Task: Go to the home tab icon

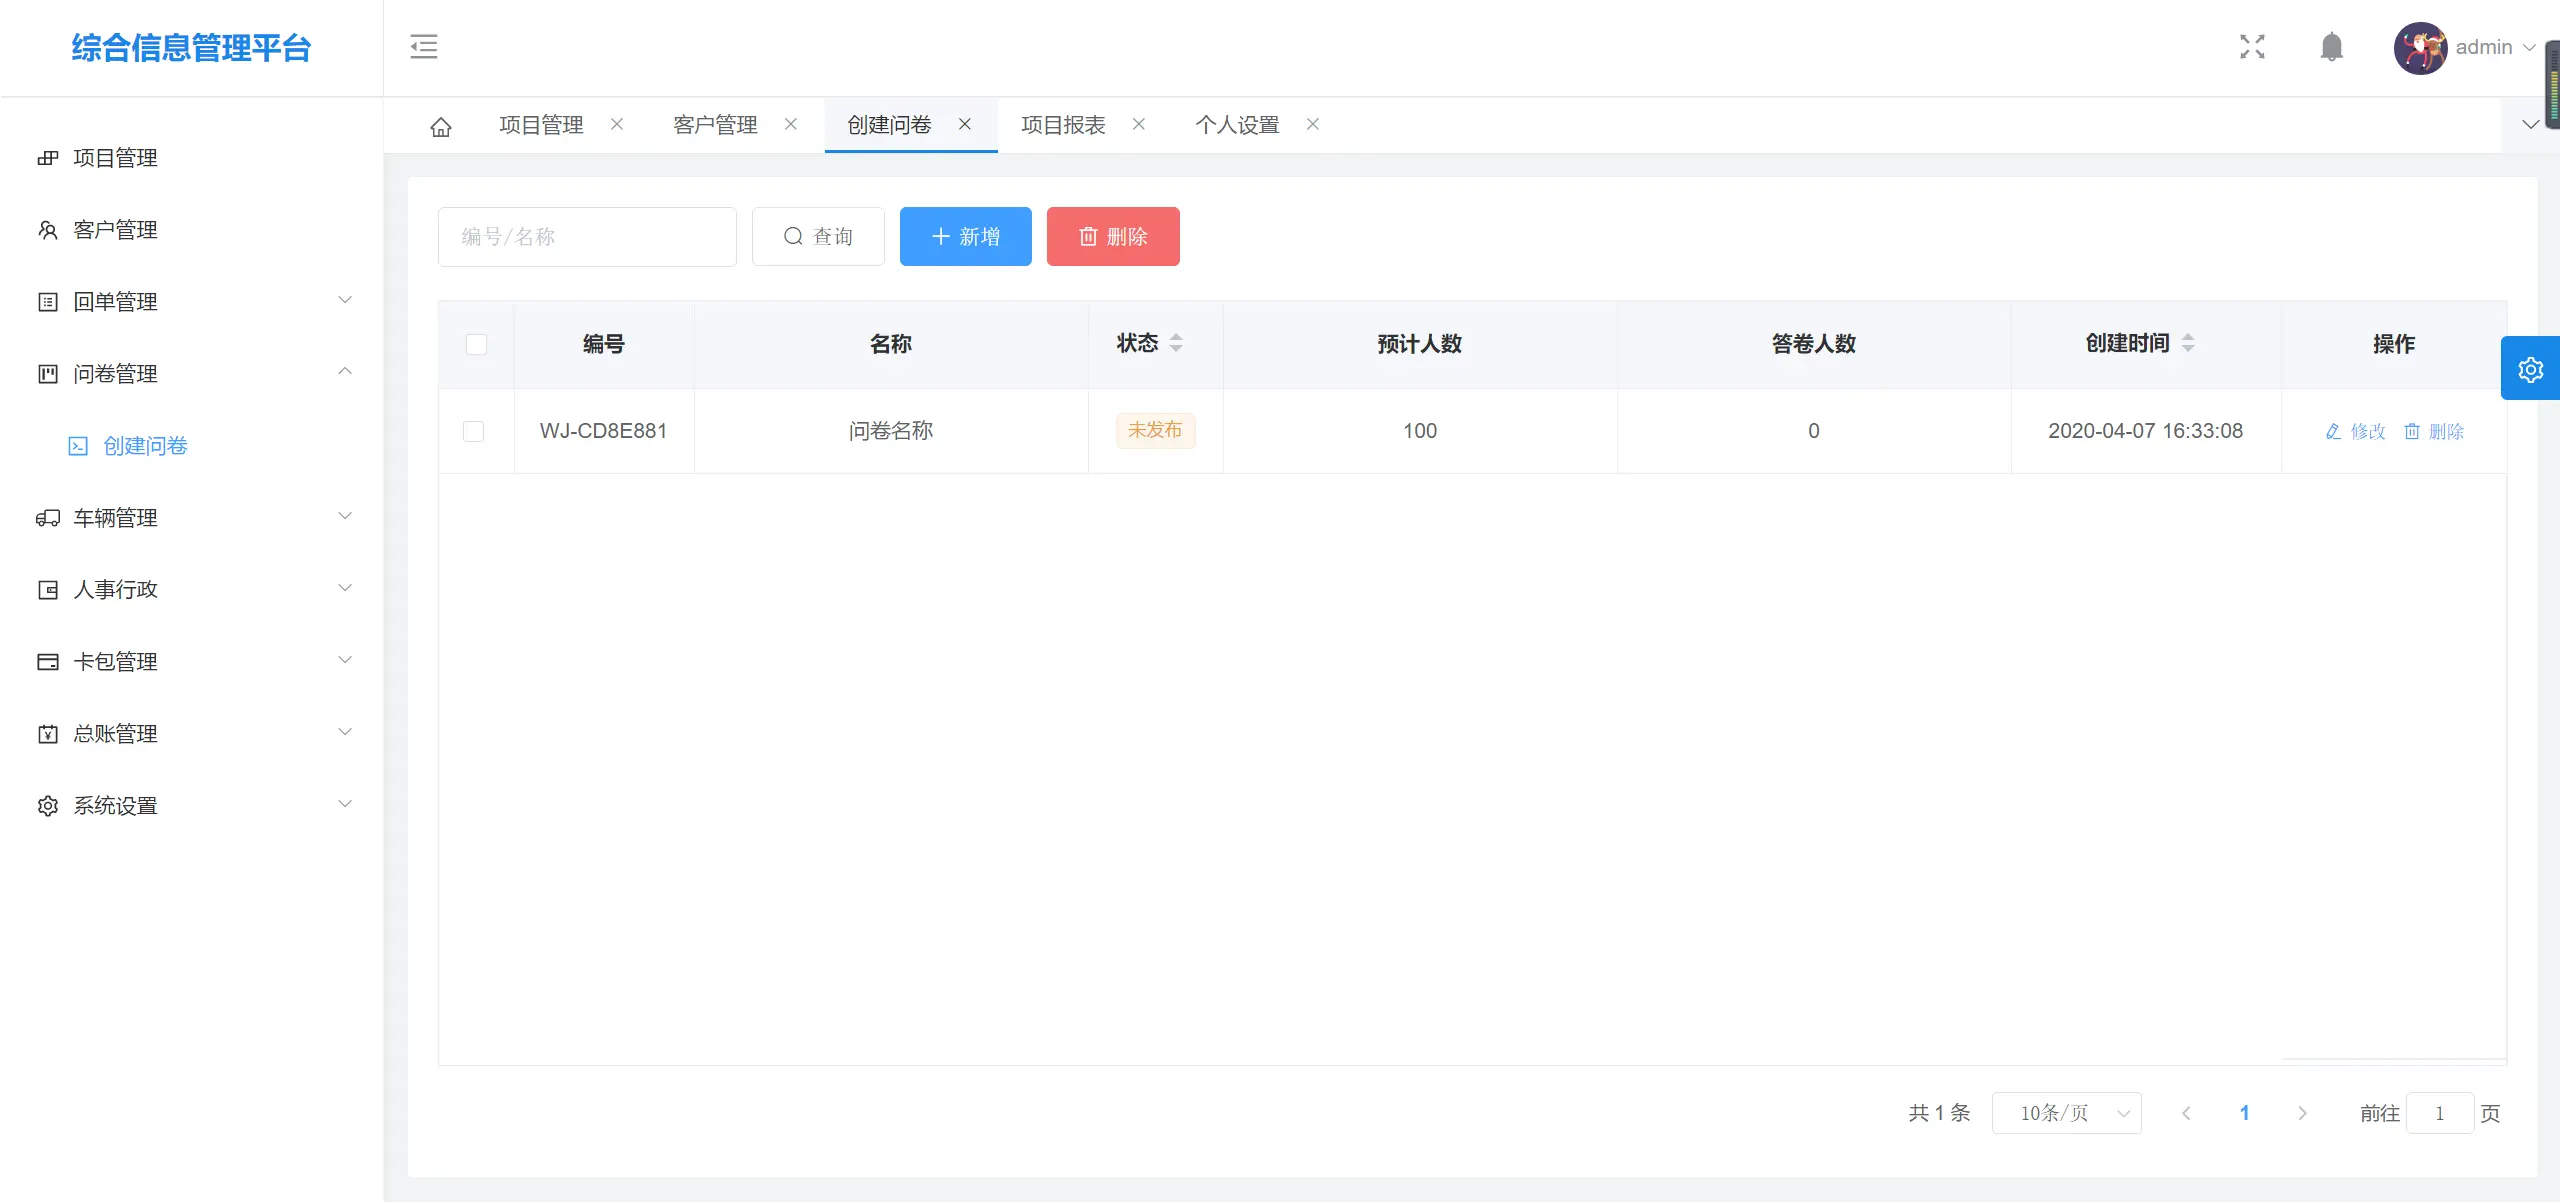Action: coord(441,126)
